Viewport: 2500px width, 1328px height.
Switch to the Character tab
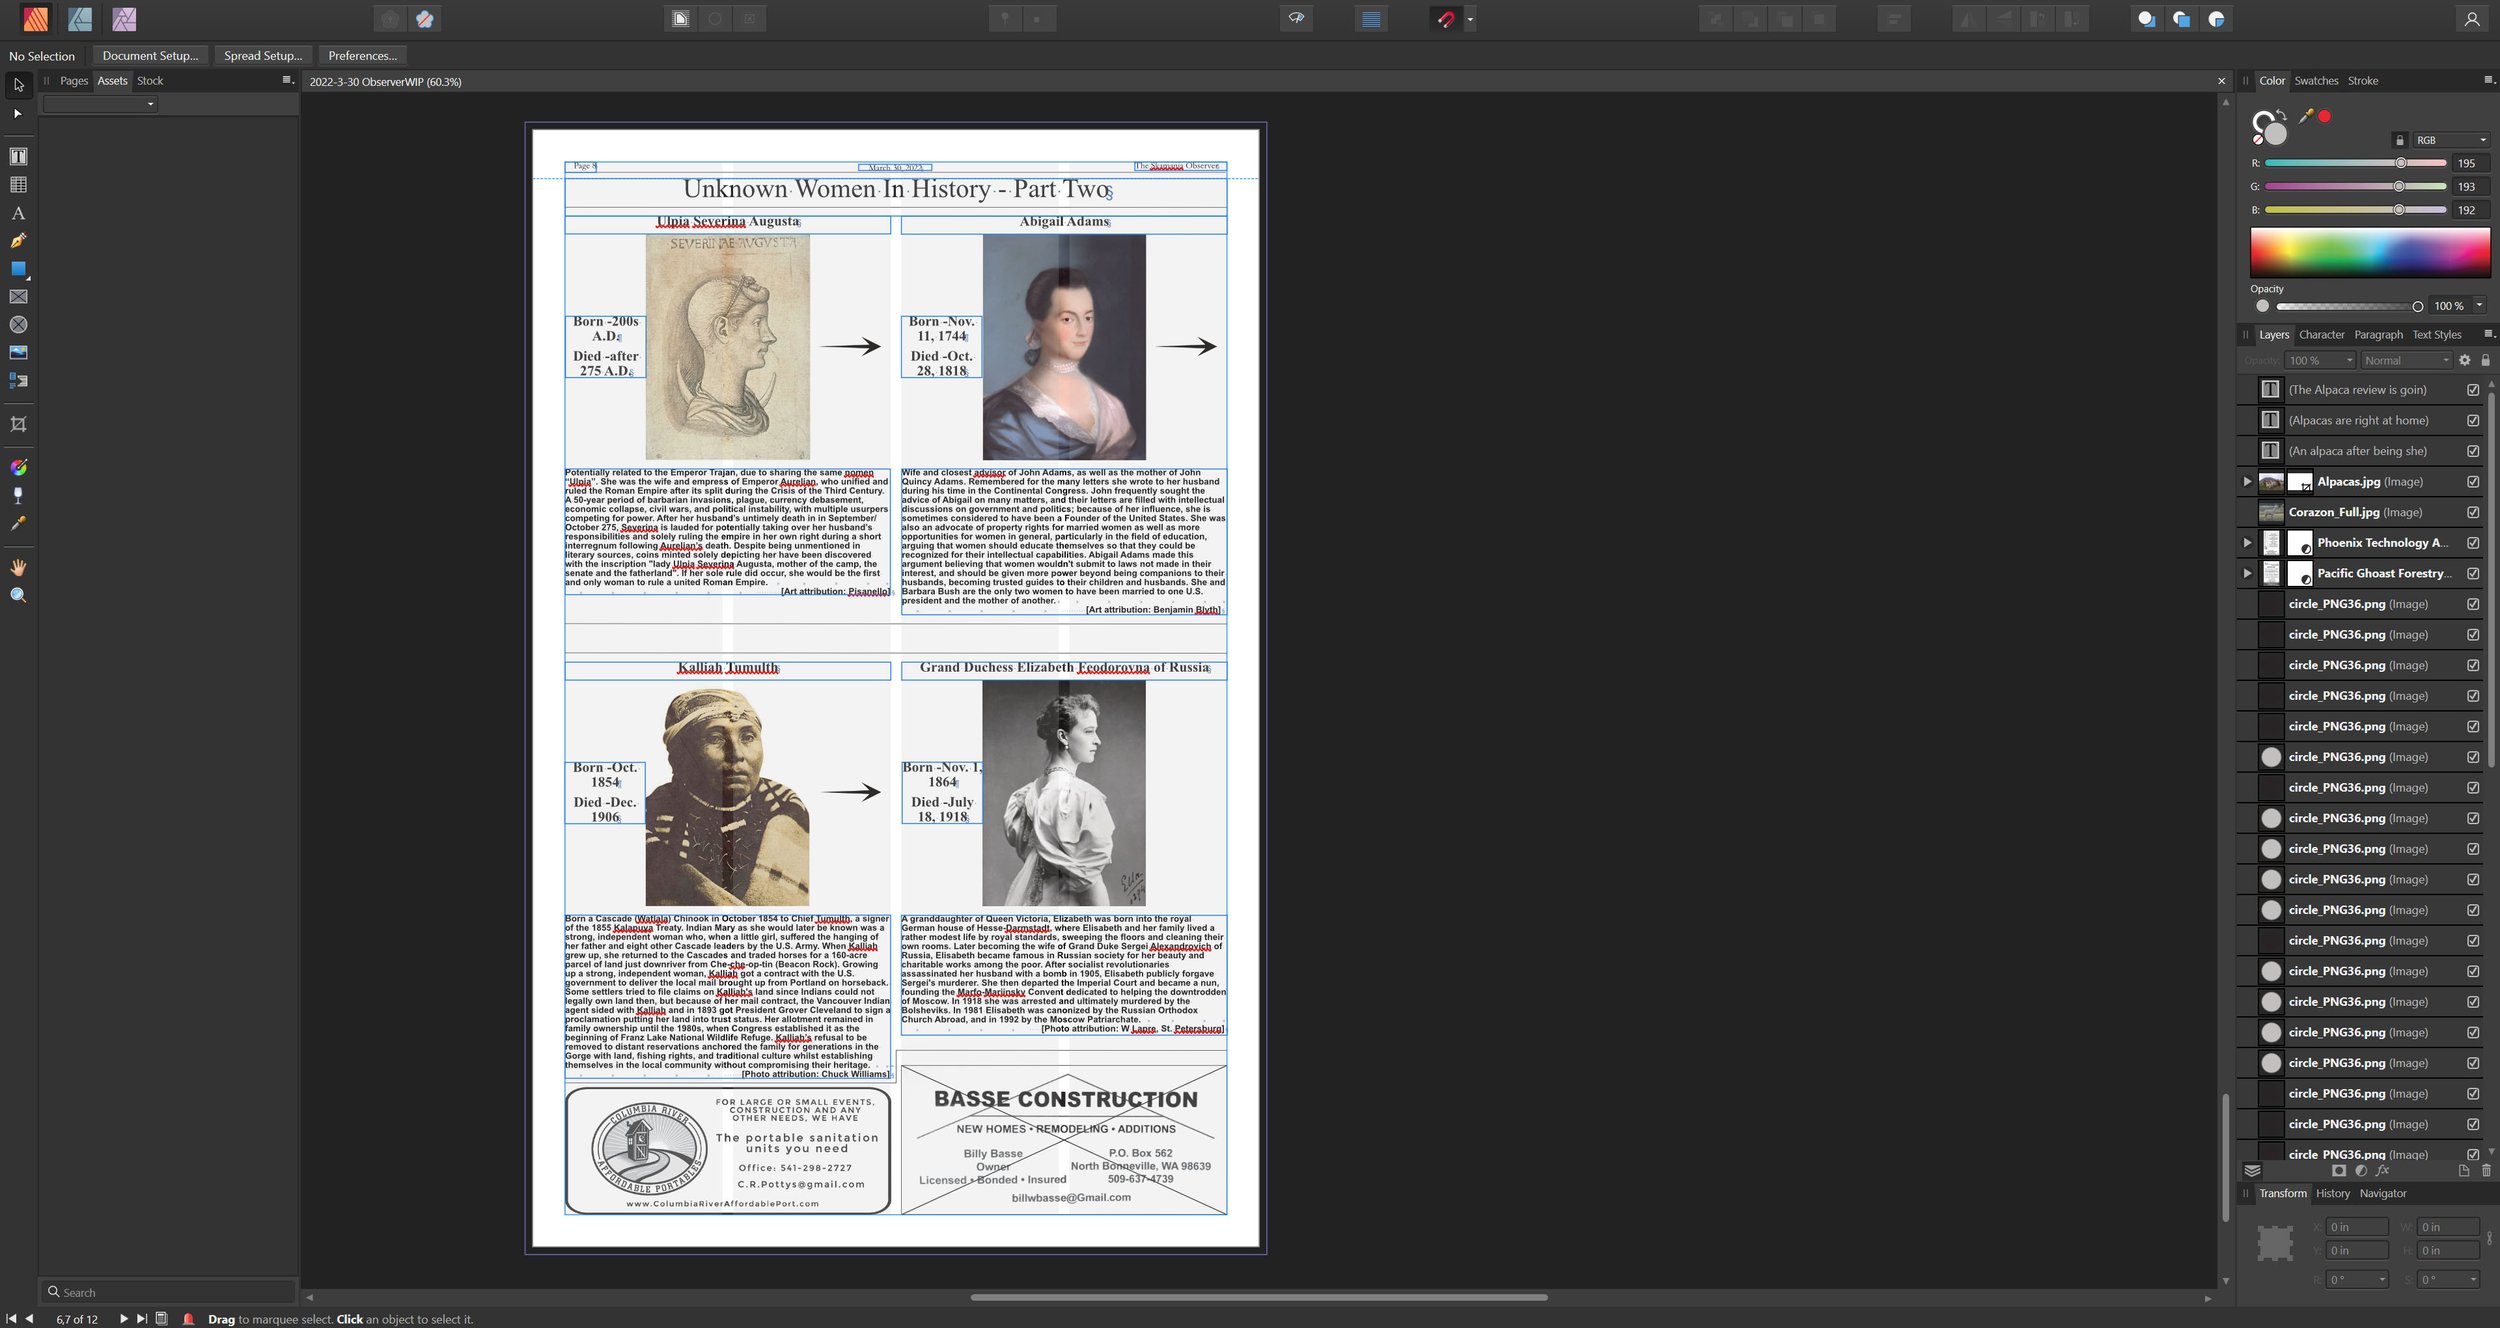[2321, 335]
